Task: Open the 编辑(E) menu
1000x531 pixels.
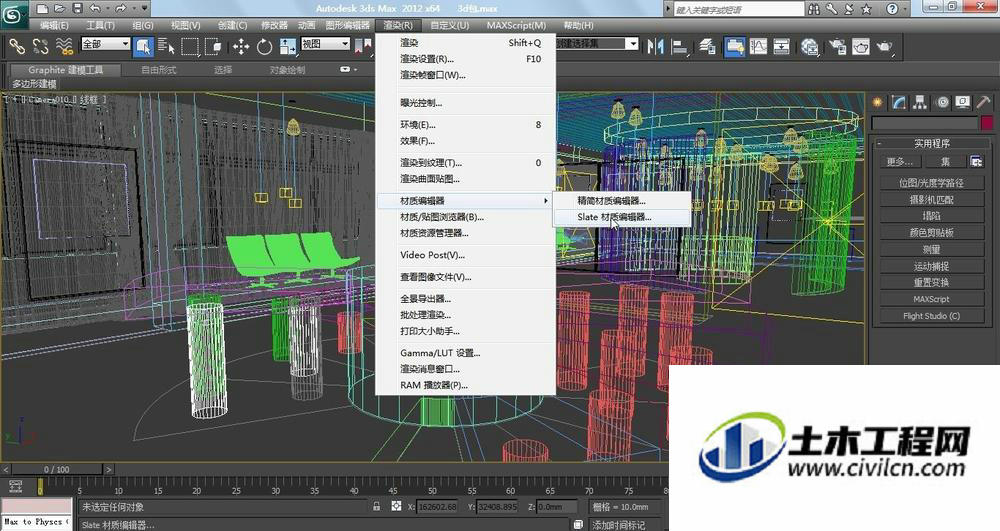Action: click(54, 25)
